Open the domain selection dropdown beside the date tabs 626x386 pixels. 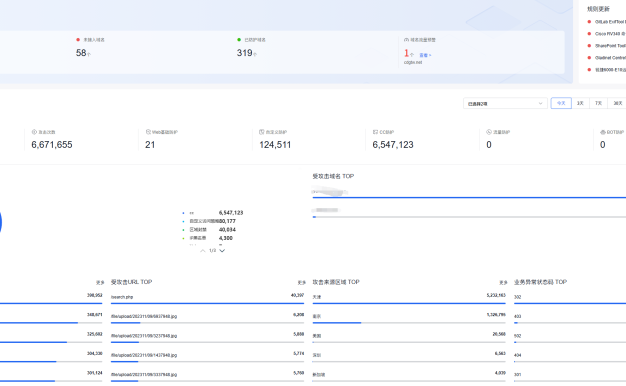pos(505,103)
